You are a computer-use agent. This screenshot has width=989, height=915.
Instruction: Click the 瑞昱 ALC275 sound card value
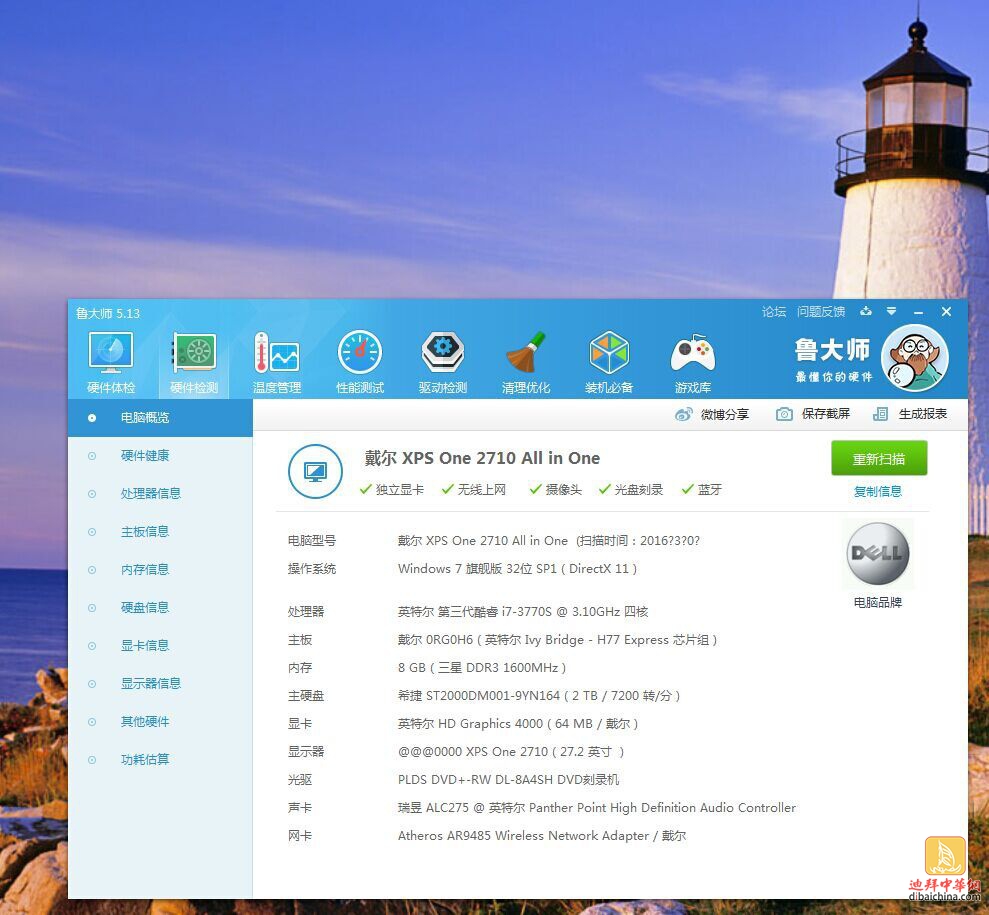click(597, 808)
